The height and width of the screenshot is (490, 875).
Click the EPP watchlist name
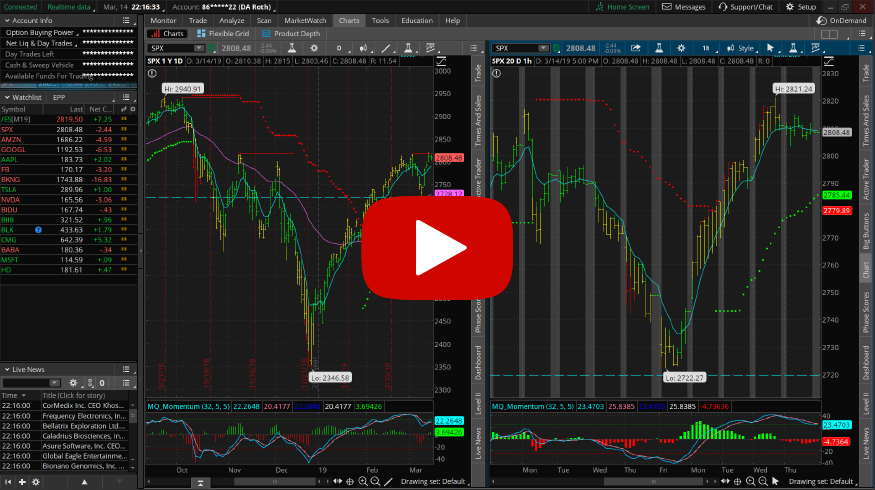59,97
